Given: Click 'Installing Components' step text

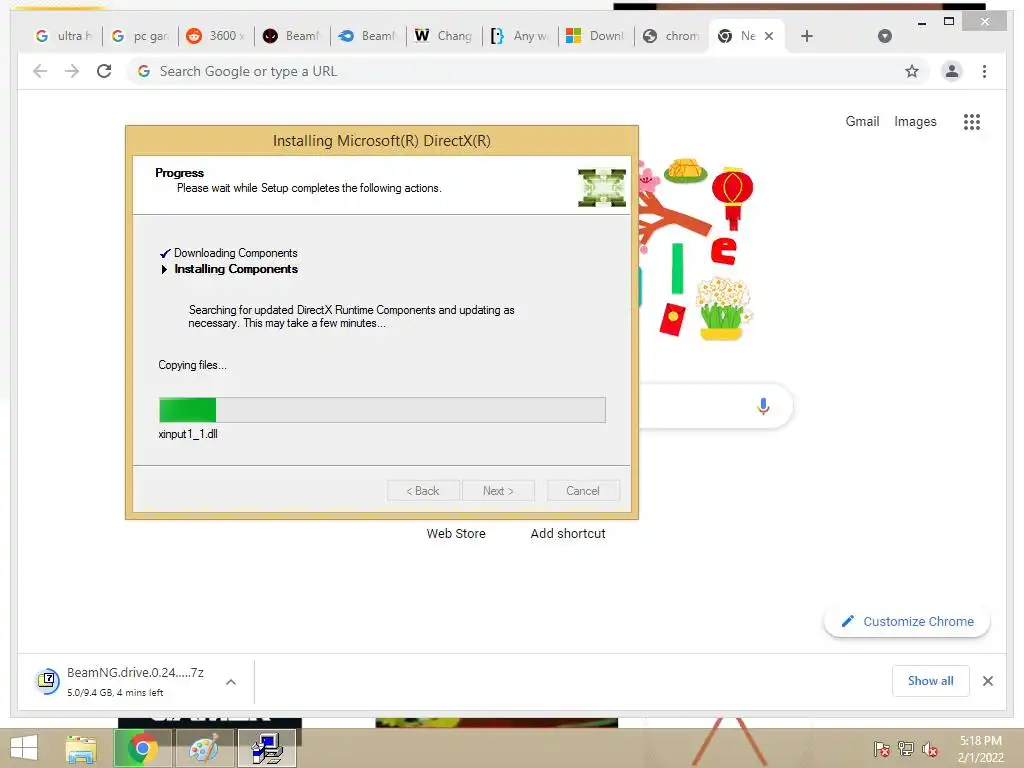Looking at the screenshot, I should pos(236,269).
